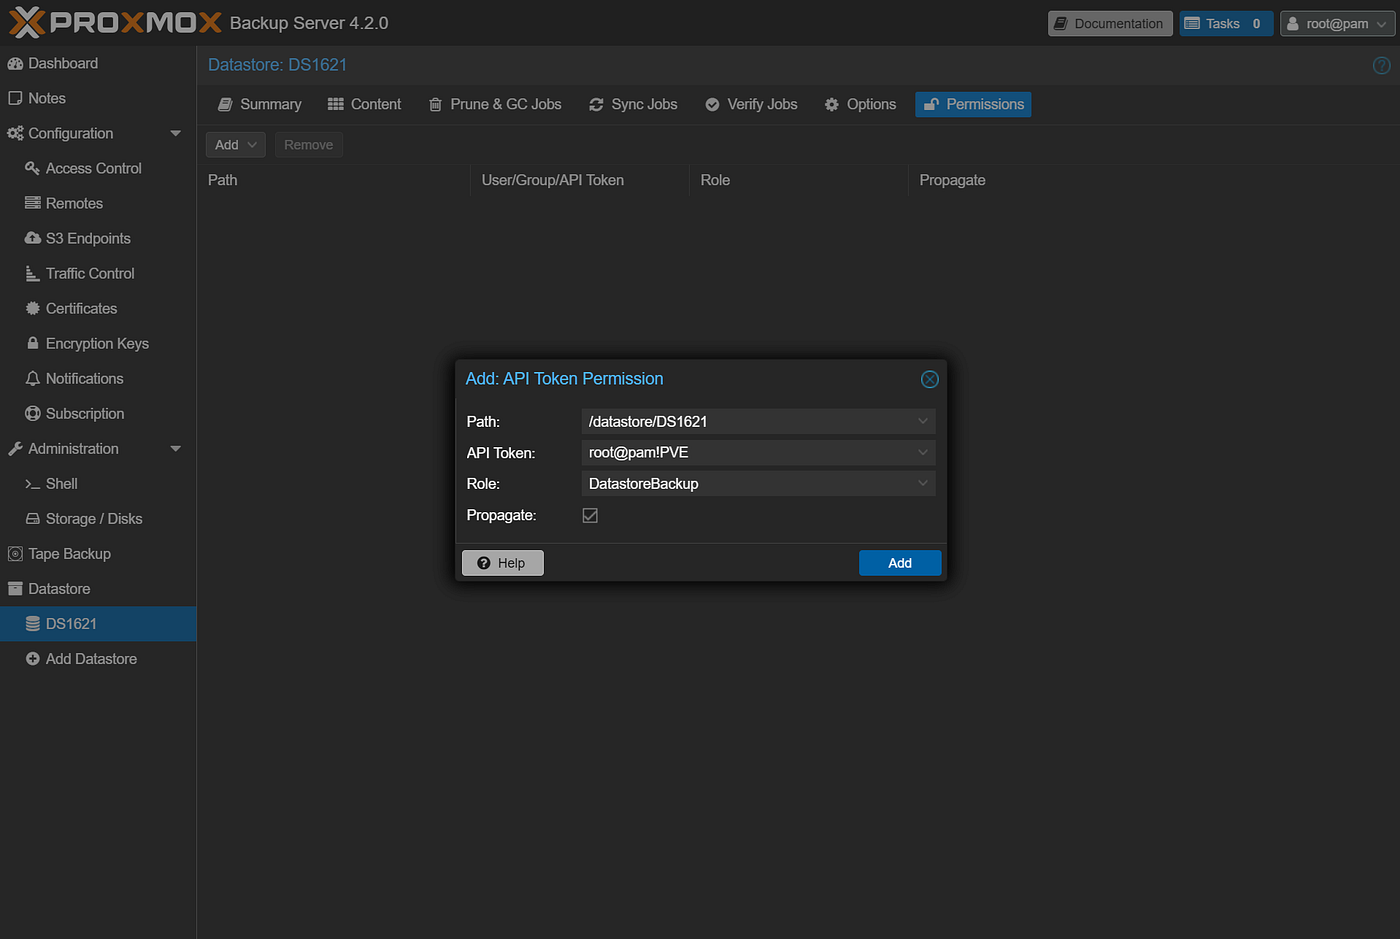Sort by the Role column header

pos(799,180)
